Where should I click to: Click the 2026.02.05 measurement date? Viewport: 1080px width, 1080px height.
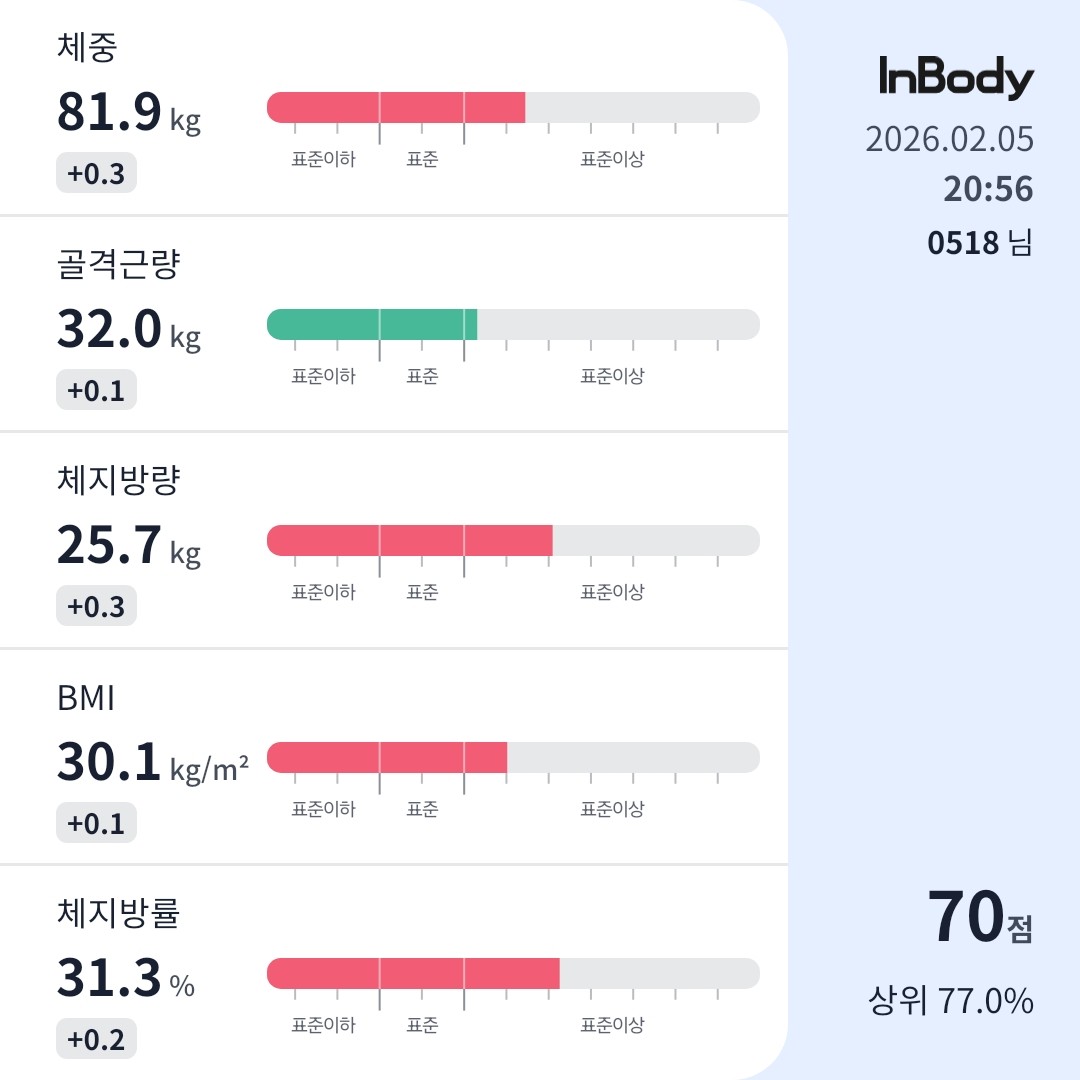coord(949,139)
